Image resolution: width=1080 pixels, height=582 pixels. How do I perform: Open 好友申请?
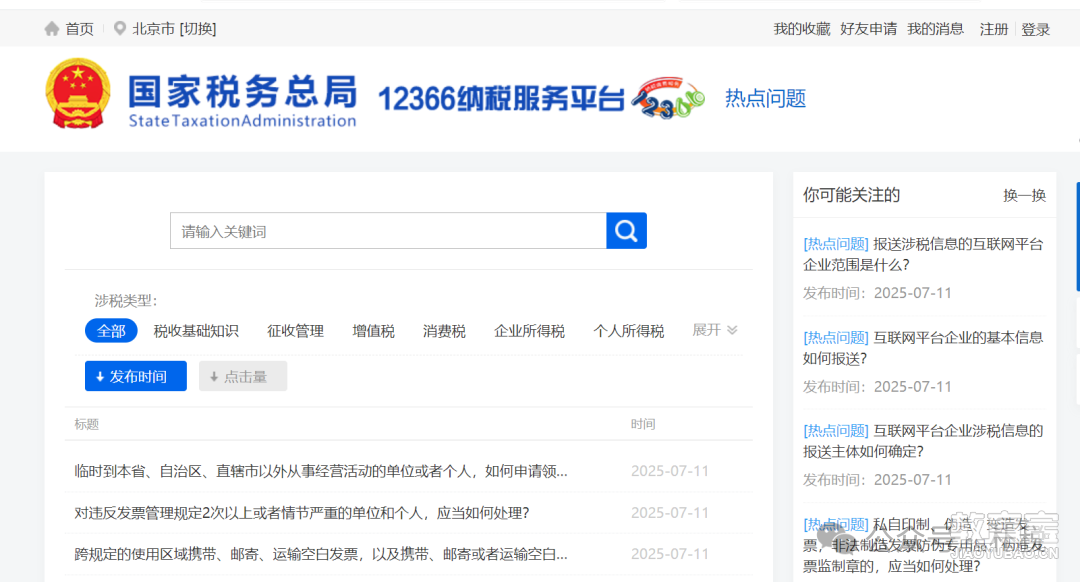pos(869,29)
